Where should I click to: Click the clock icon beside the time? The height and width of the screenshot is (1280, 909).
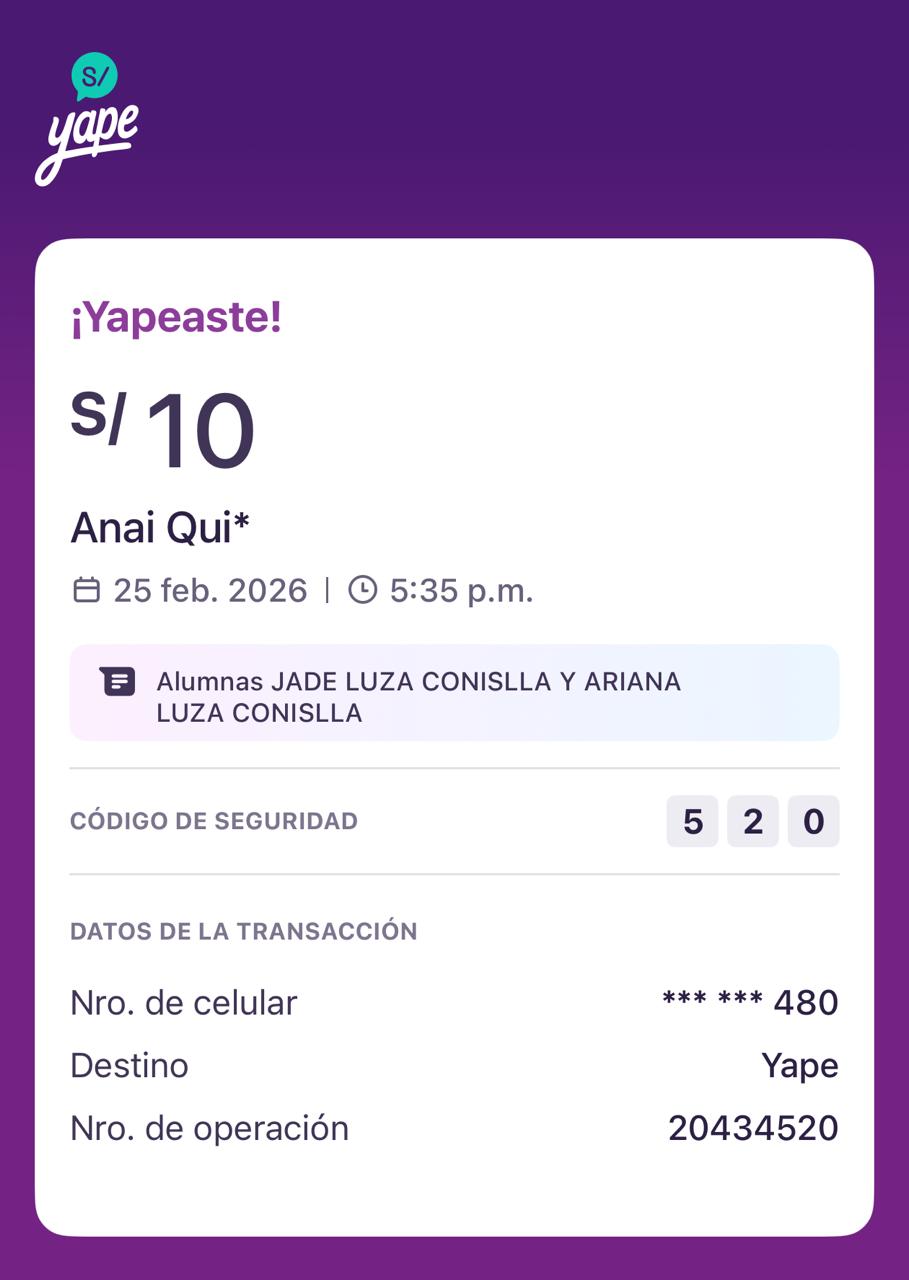pos(362,590)
